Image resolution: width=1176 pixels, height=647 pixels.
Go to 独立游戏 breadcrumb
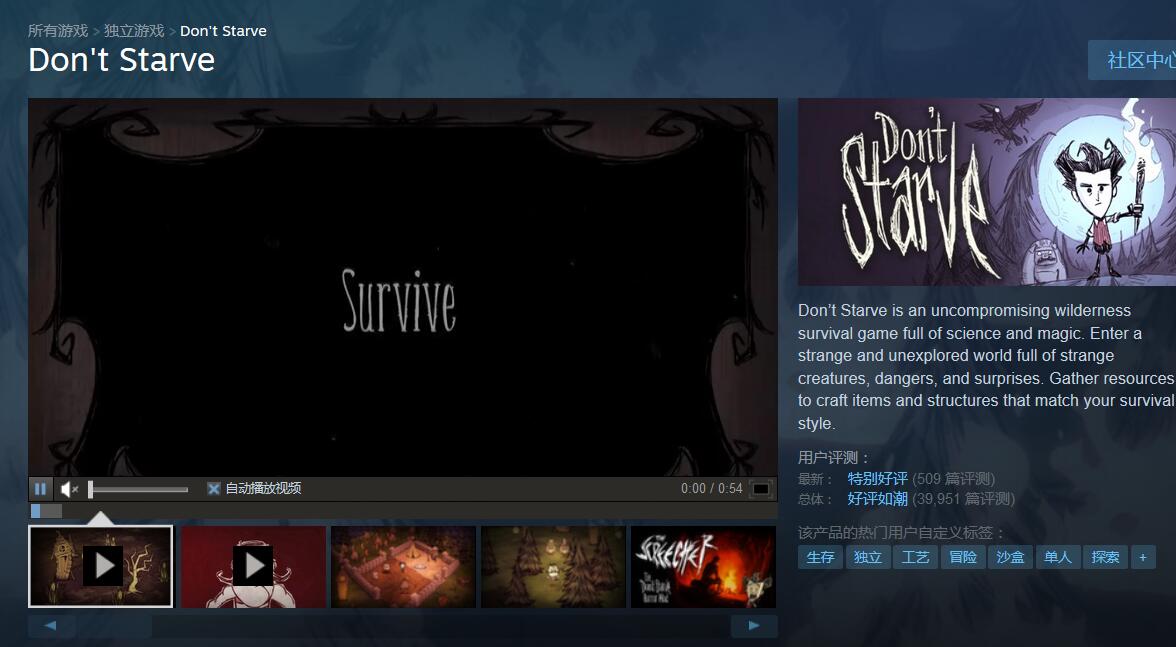pyautogui.click(x=134, y=31)
